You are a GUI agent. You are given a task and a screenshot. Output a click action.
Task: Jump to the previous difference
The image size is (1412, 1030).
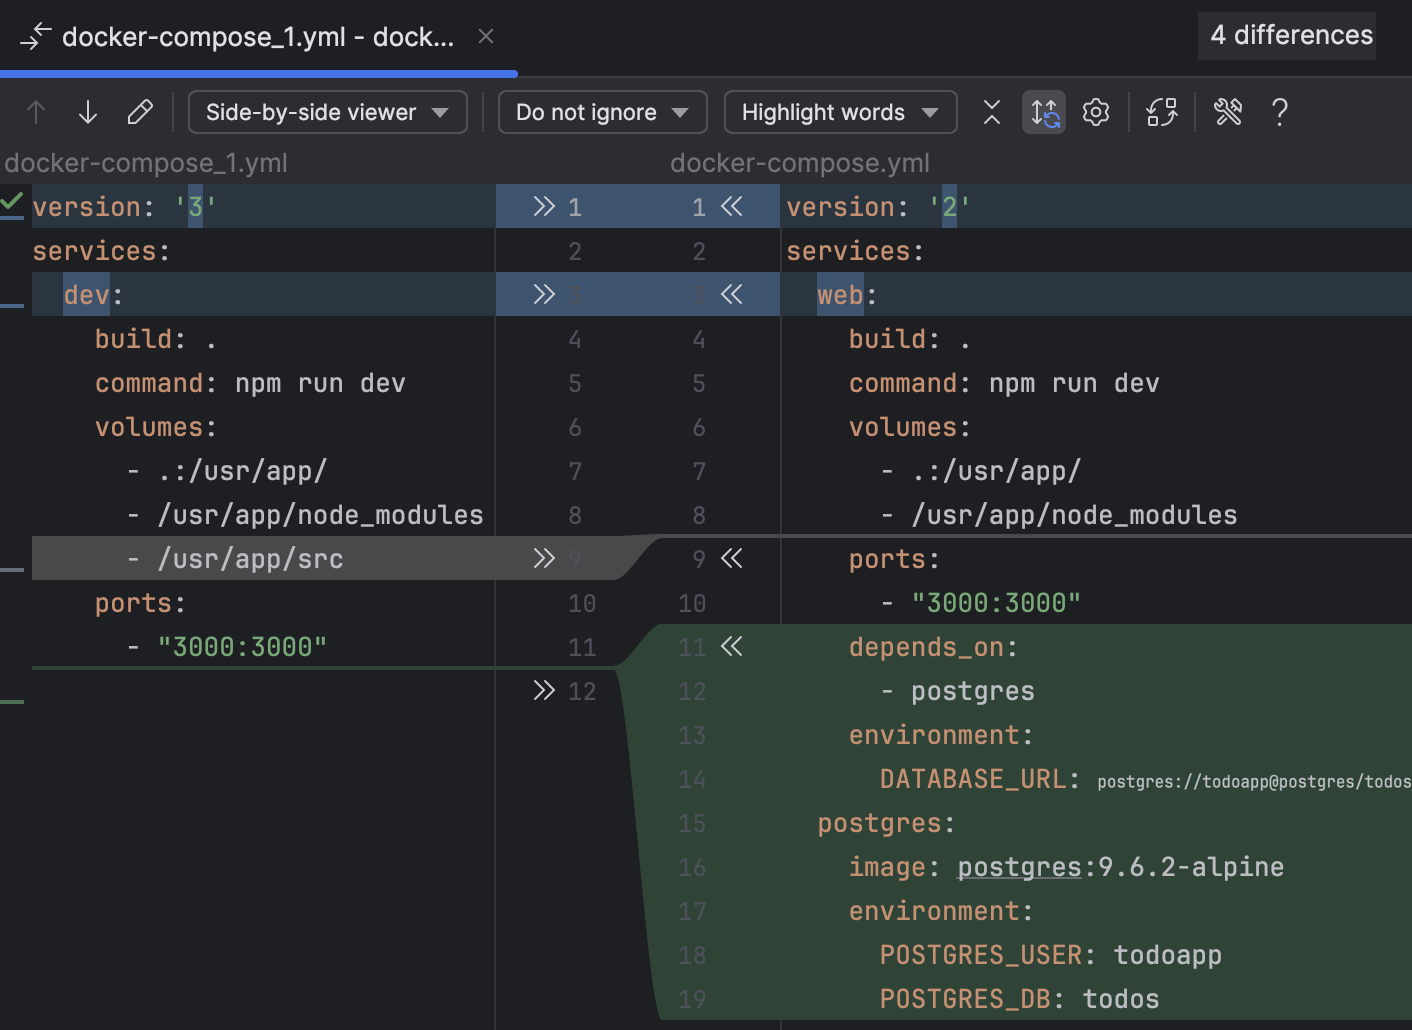[36, 112]
